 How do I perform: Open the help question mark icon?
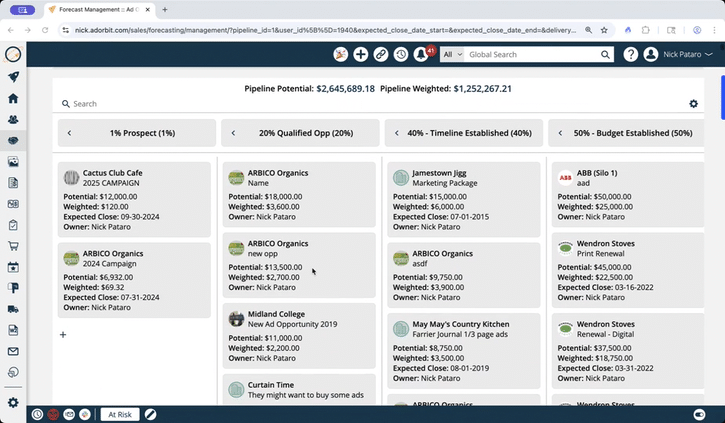630,55
